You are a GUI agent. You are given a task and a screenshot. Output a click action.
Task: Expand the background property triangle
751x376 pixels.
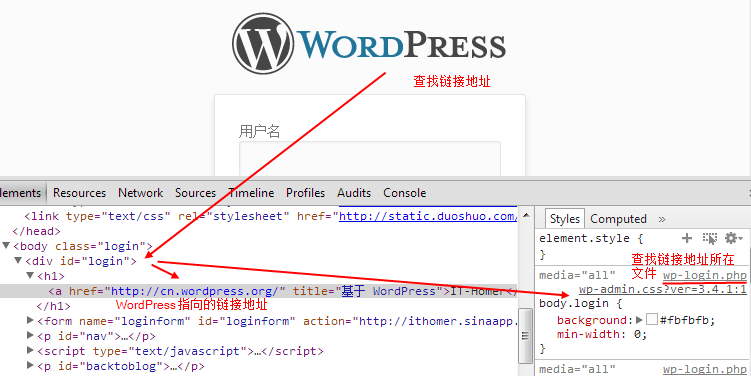click(x=639, y=319)
